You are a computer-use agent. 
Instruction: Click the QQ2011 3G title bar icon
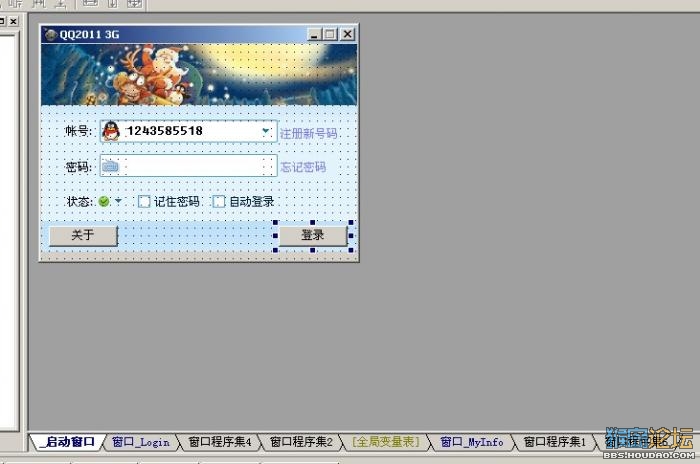click(x=51, y=34)
